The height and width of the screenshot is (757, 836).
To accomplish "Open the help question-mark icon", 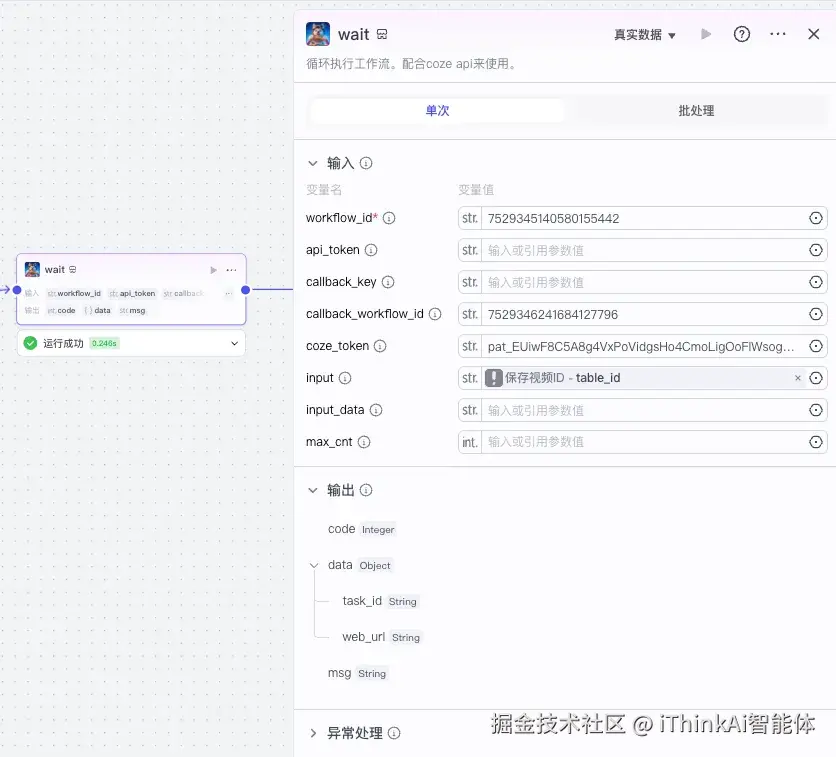I will pos(741,33).
